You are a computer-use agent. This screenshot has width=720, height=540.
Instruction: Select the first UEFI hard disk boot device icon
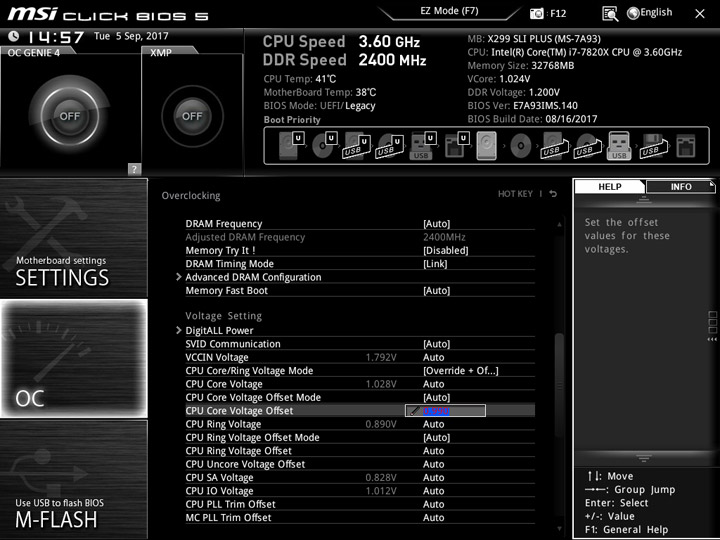click(x=291, y=146)
